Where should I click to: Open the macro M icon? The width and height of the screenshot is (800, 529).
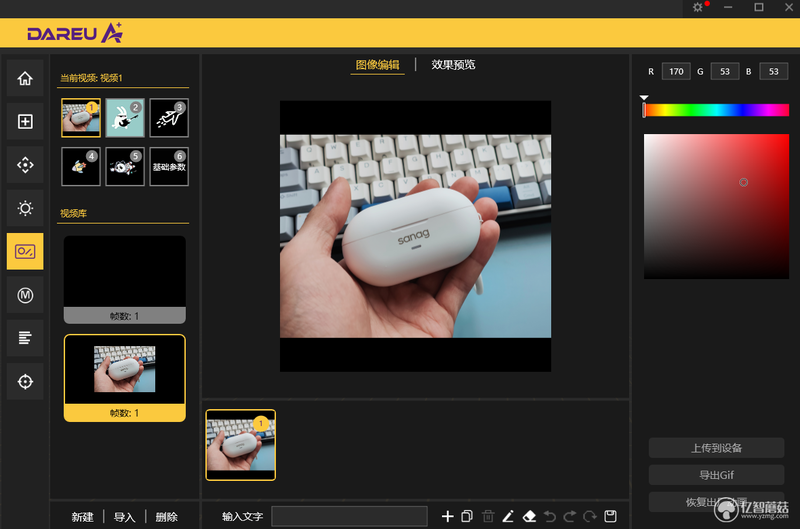(25, 295)
